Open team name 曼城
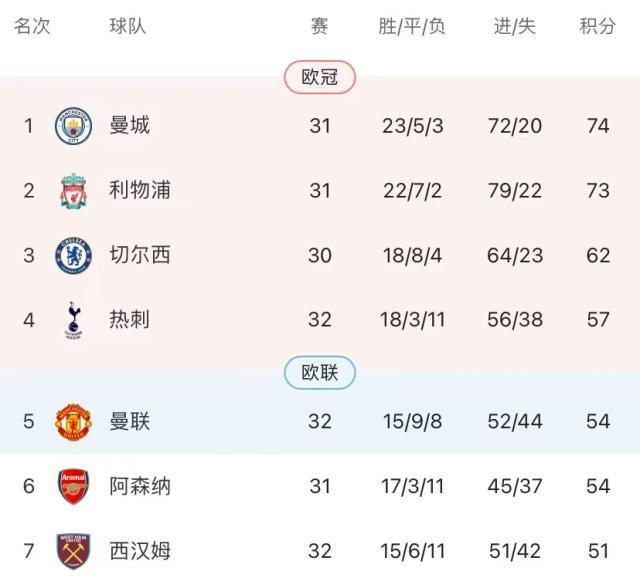Viewport: 640px width, 588px height. click(x=129, y=126)
